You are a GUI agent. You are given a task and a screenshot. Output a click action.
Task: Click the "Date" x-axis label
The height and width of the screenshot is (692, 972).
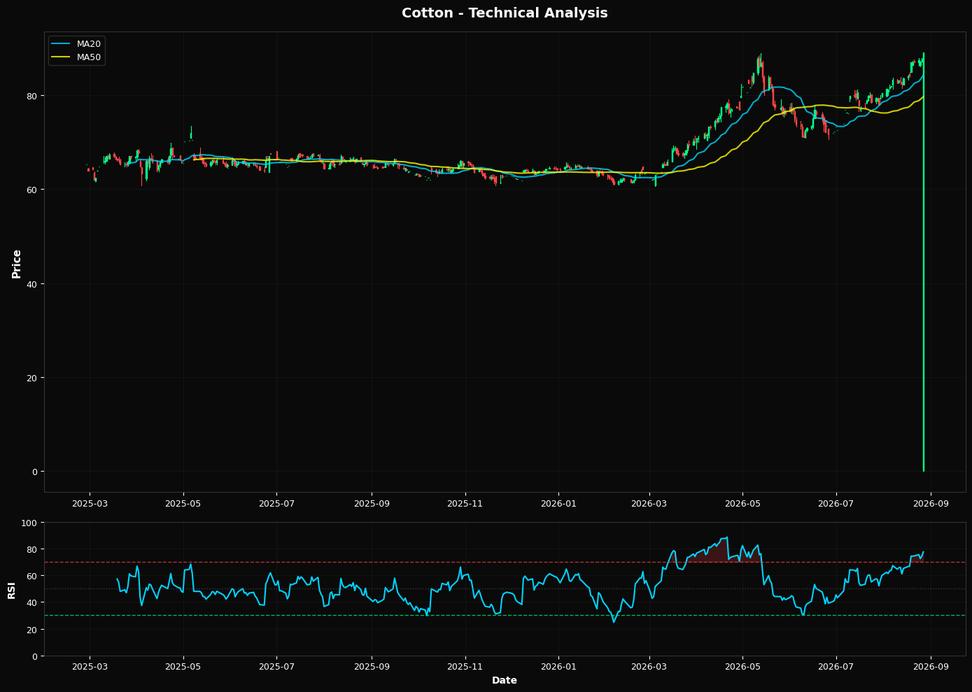(504, 680)
